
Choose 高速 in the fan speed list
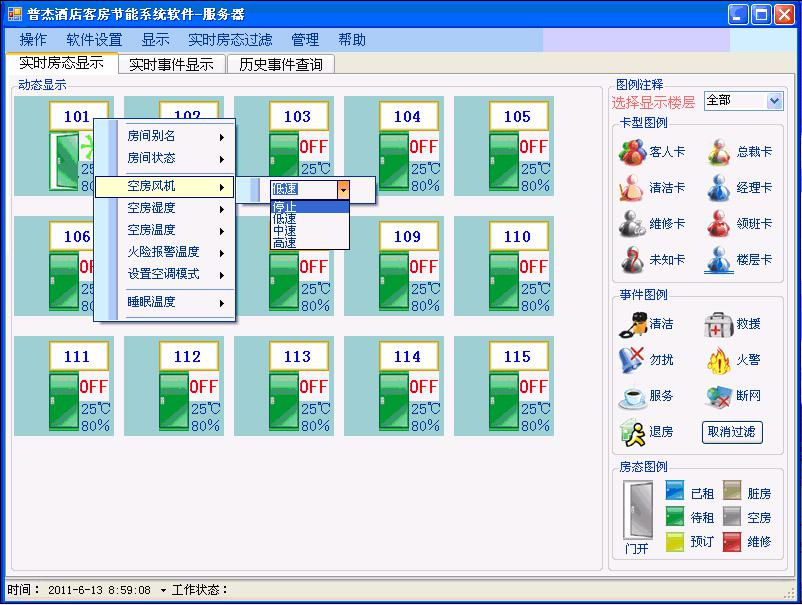click(x=285, y=242)
